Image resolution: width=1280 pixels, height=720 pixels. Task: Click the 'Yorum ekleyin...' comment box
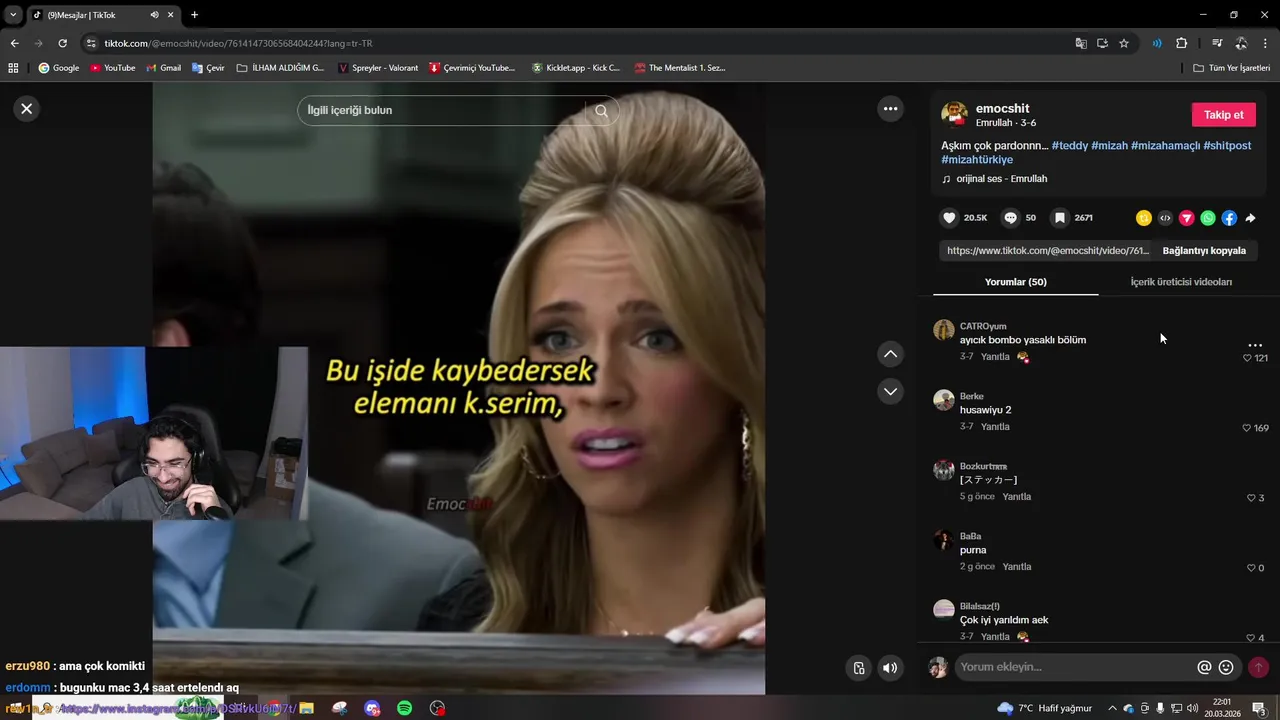tap(1075, 667)
